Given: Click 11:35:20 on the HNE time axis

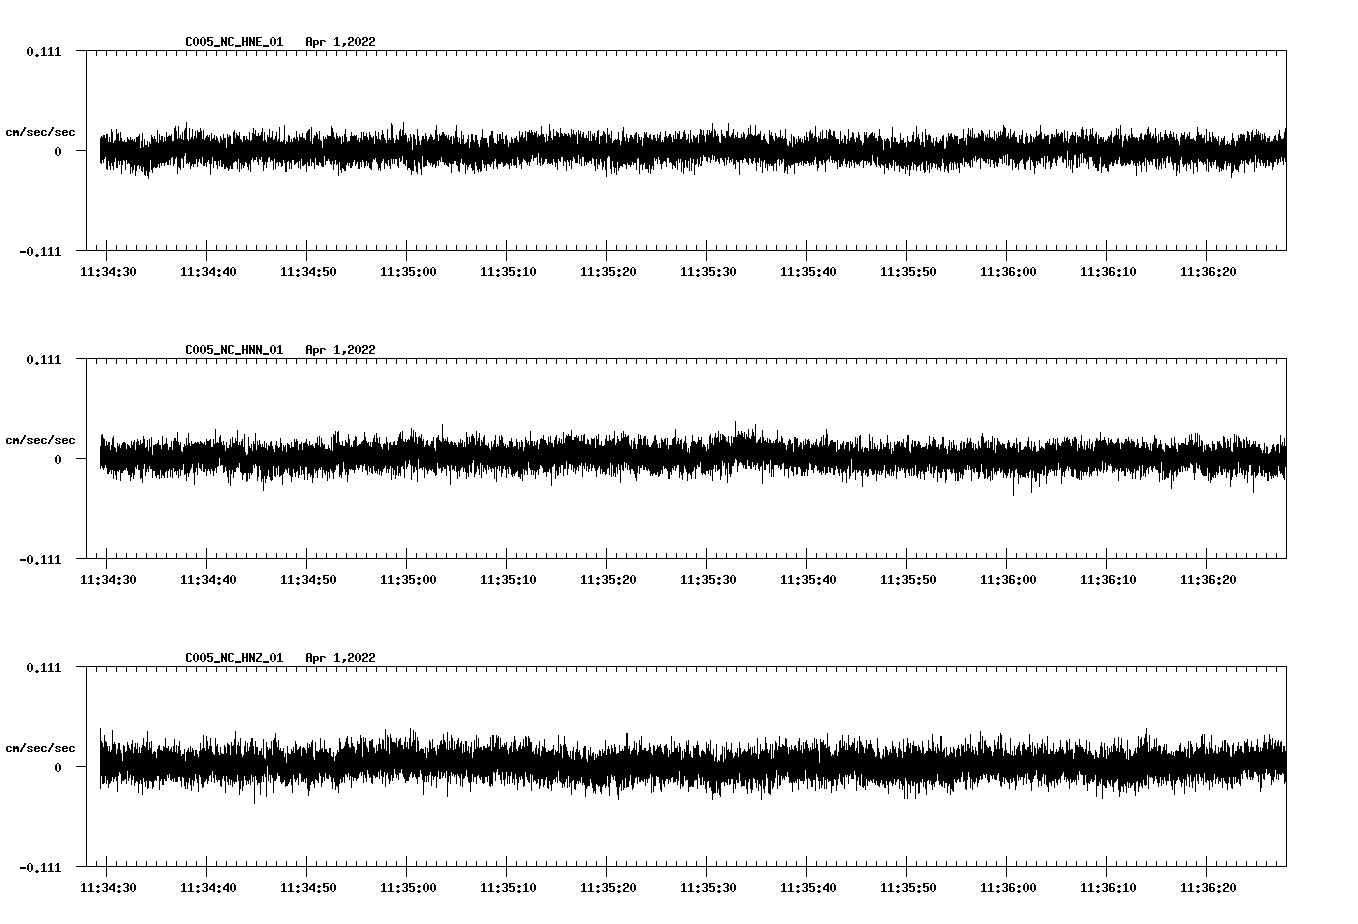Looking at the screenshot, I should click(x=608, y=272).
